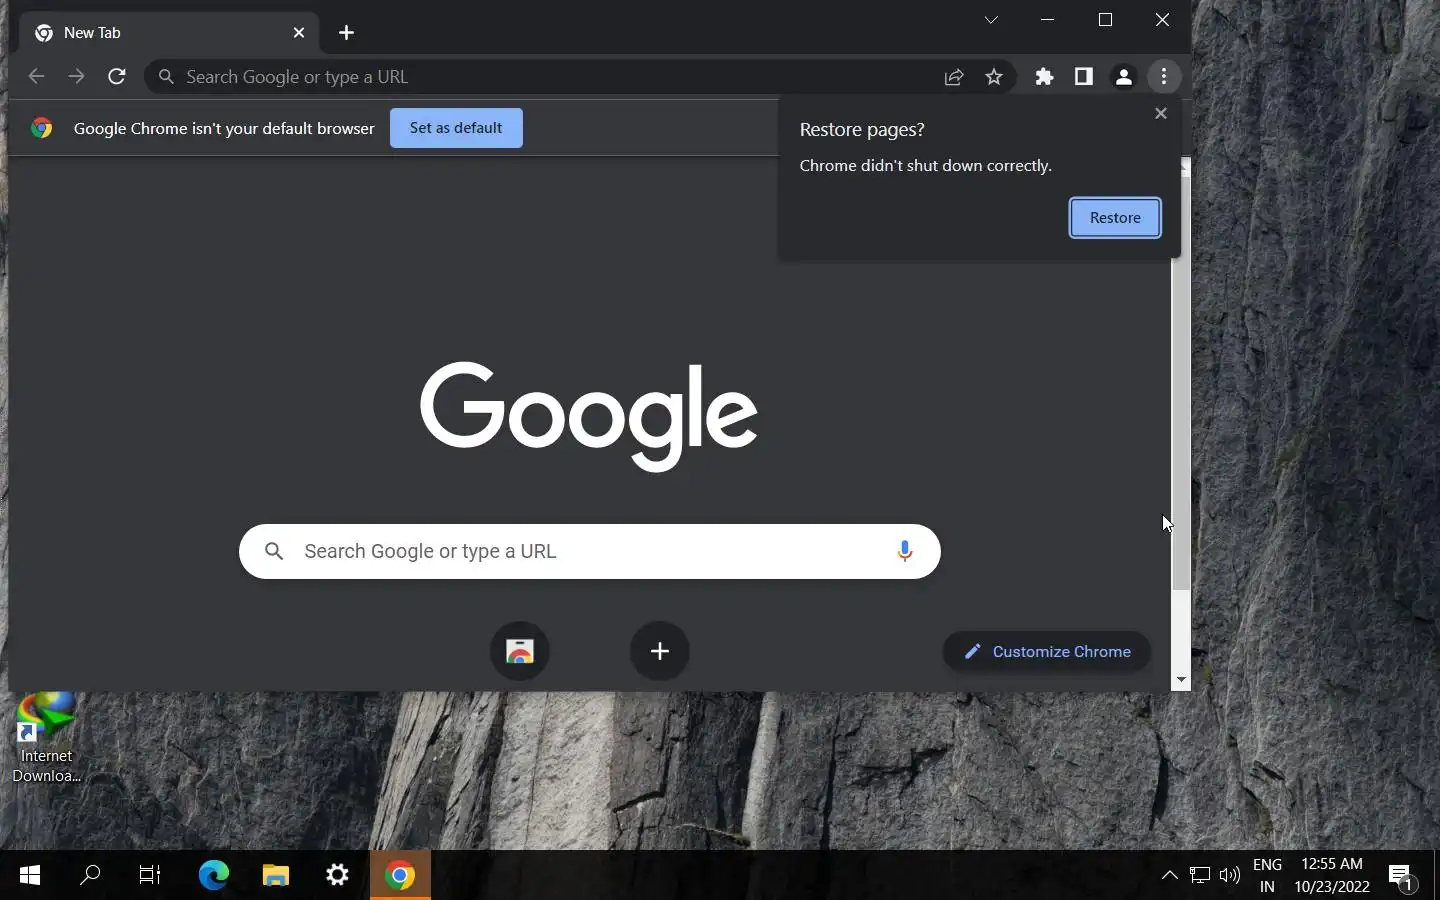Screen dimensions: 1440x900
Task: Open Settings gear on taskbar
Action: pos(338,876)
